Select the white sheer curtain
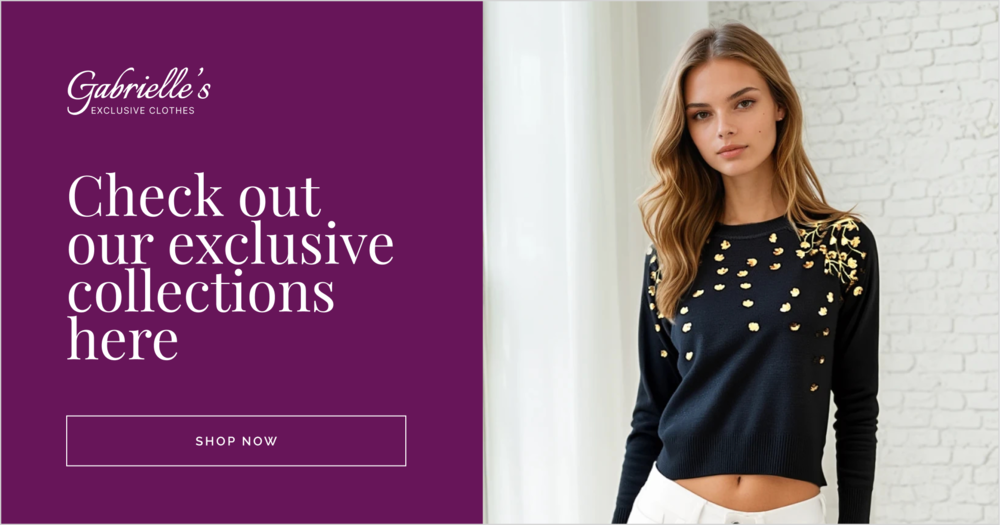 tap(561, 262)
